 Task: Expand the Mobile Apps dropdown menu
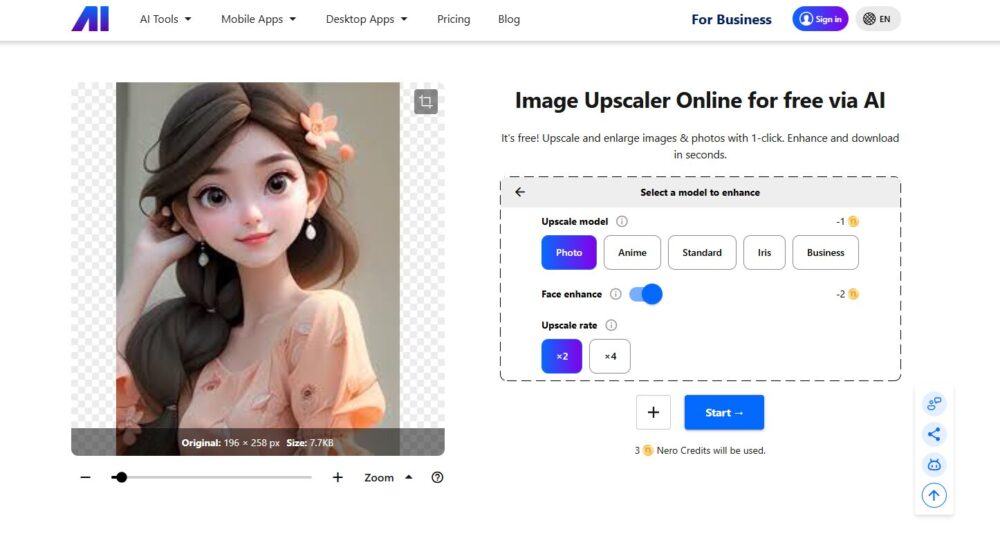pos(258,19)
